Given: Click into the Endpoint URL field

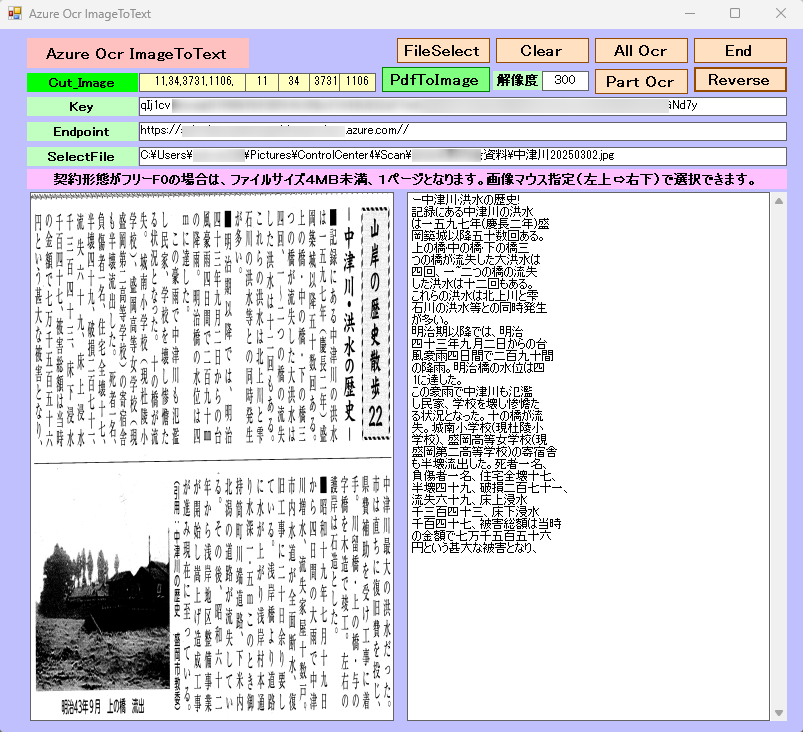Looking at the screenshot, I should tap(462, 131).
